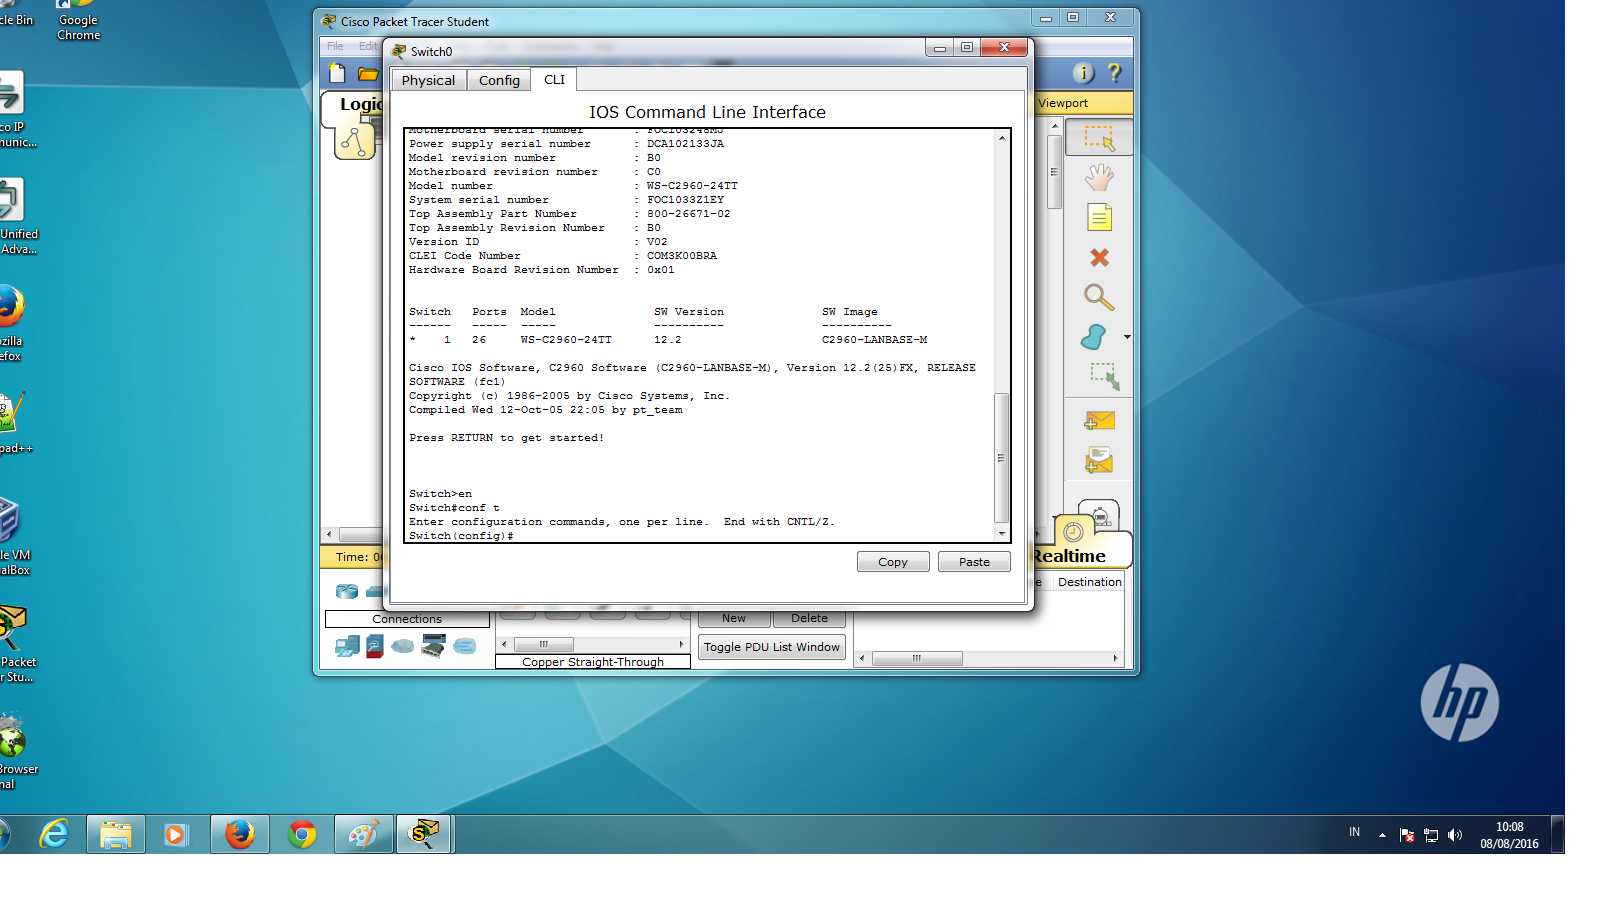Viewport: 1600px width, 900px height.
Task: Click the Open folder toolbar icon
Action: [x=368, y=74]
